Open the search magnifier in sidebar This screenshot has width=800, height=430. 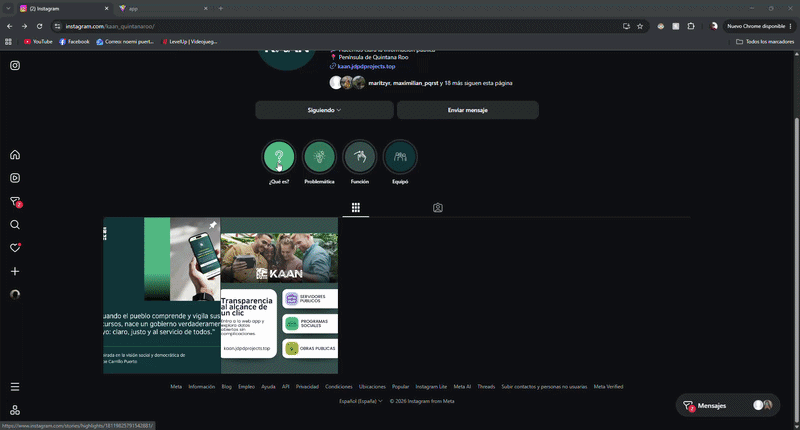[15, 224]
